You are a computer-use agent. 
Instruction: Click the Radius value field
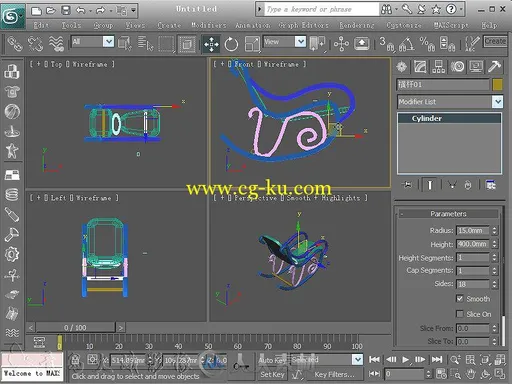click(473, 230)
